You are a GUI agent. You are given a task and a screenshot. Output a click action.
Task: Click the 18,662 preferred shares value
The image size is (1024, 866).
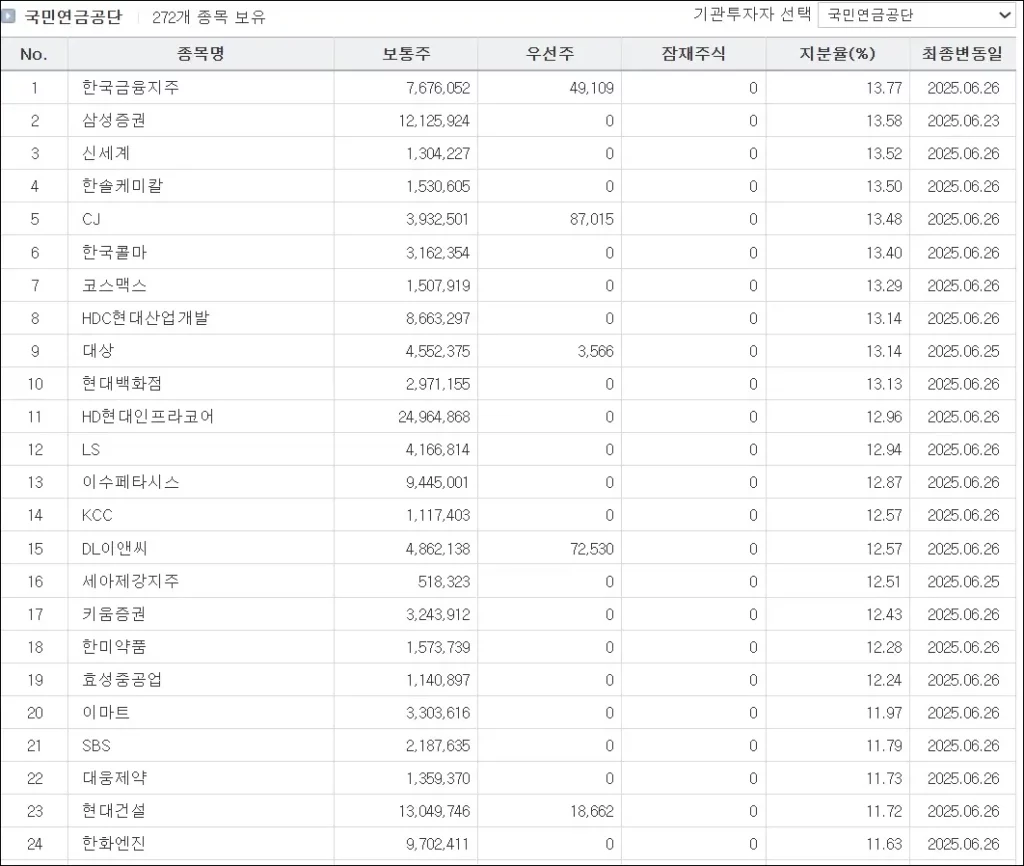tap(591, 811)
